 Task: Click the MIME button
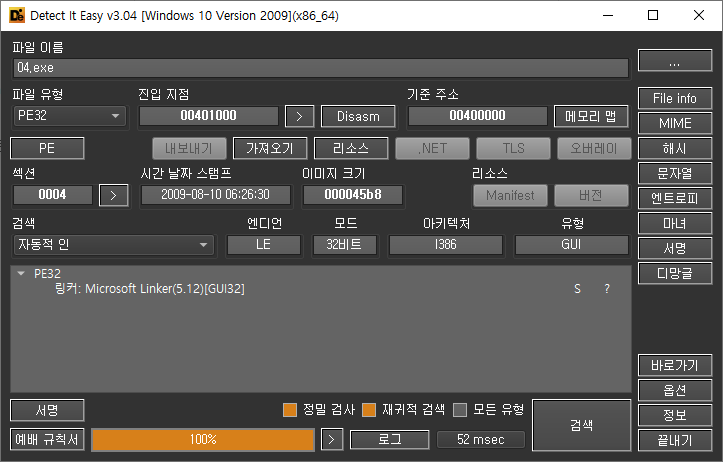point(675,123)
